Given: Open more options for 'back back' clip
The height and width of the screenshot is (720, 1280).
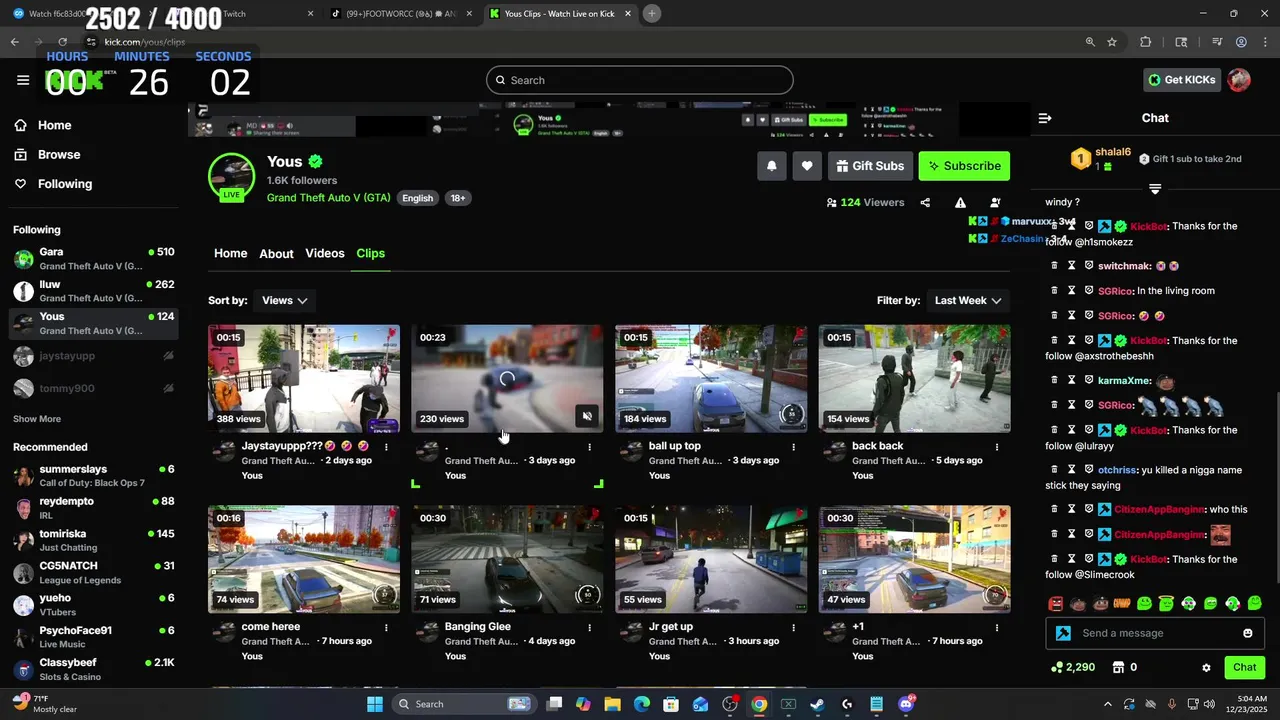Looking at the screenshot, I should click(996, 447).
